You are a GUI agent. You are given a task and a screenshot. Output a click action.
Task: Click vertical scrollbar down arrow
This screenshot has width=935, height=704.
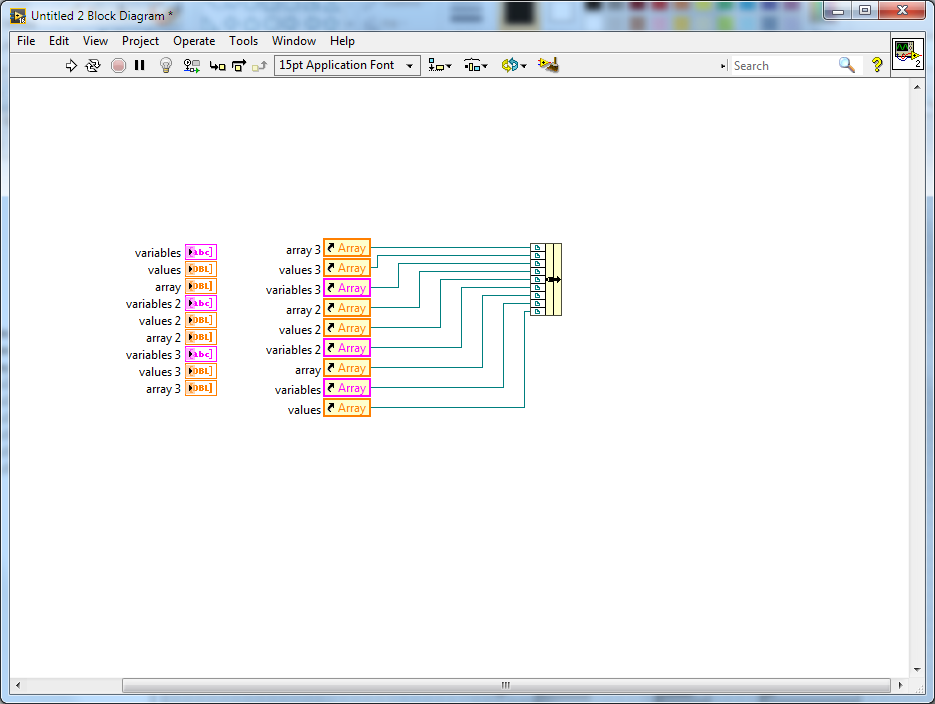click(917, 669)
